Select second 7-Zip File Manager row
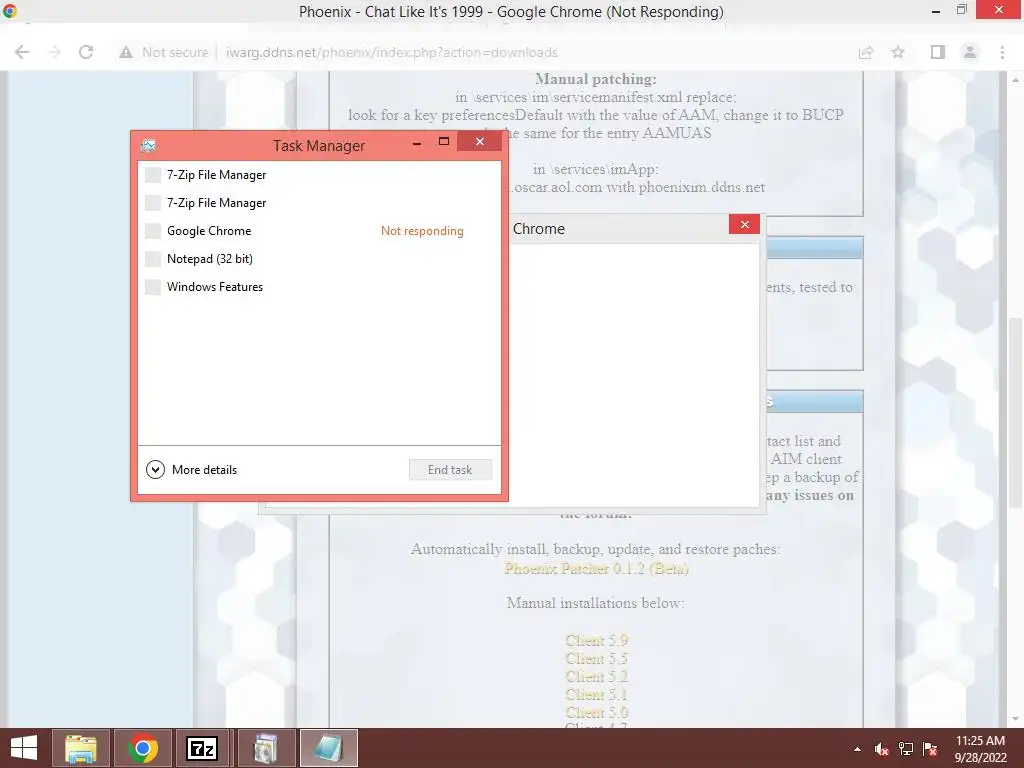The width and height of the screenshot is (1024, 768). pyautogui.click(x=319, y=202)
